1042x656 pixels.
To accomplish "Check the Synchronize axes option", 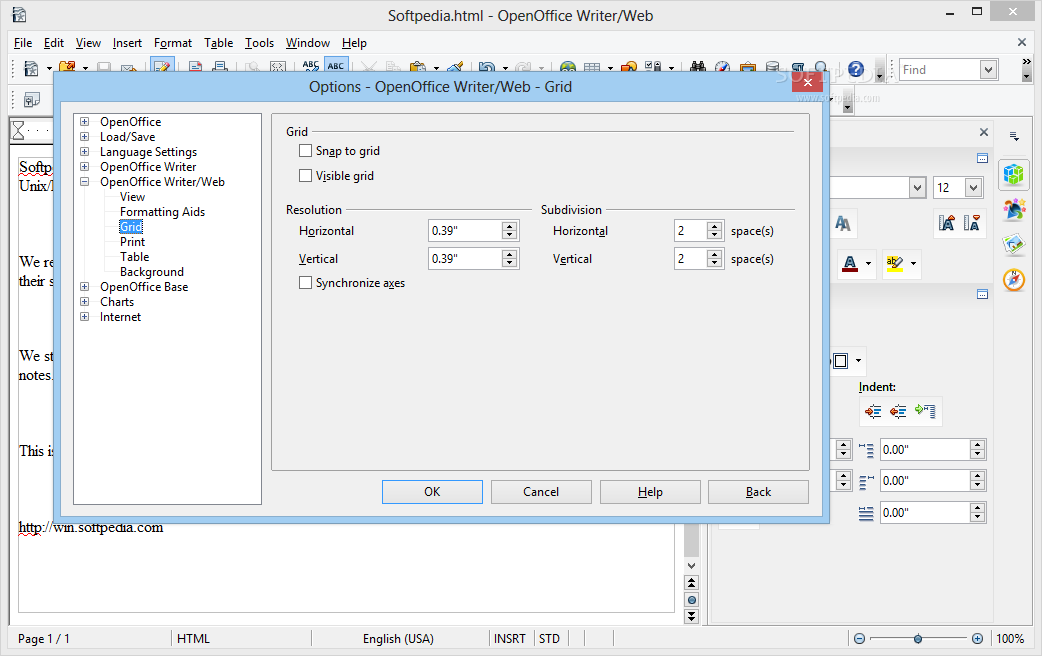I will [306, 282].
